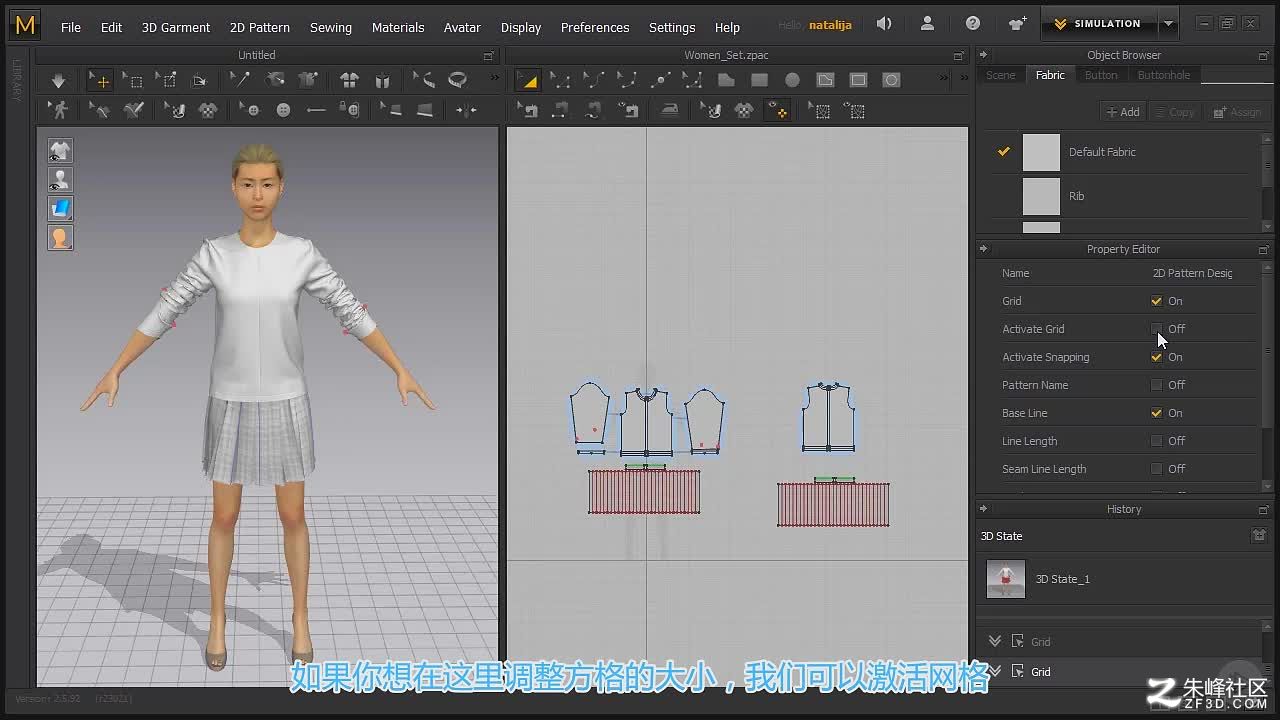The image size is (1280, 720).
Task: Select the Polygon pattern creation tool
Action: pyautogui.click(x=726, y=80)
